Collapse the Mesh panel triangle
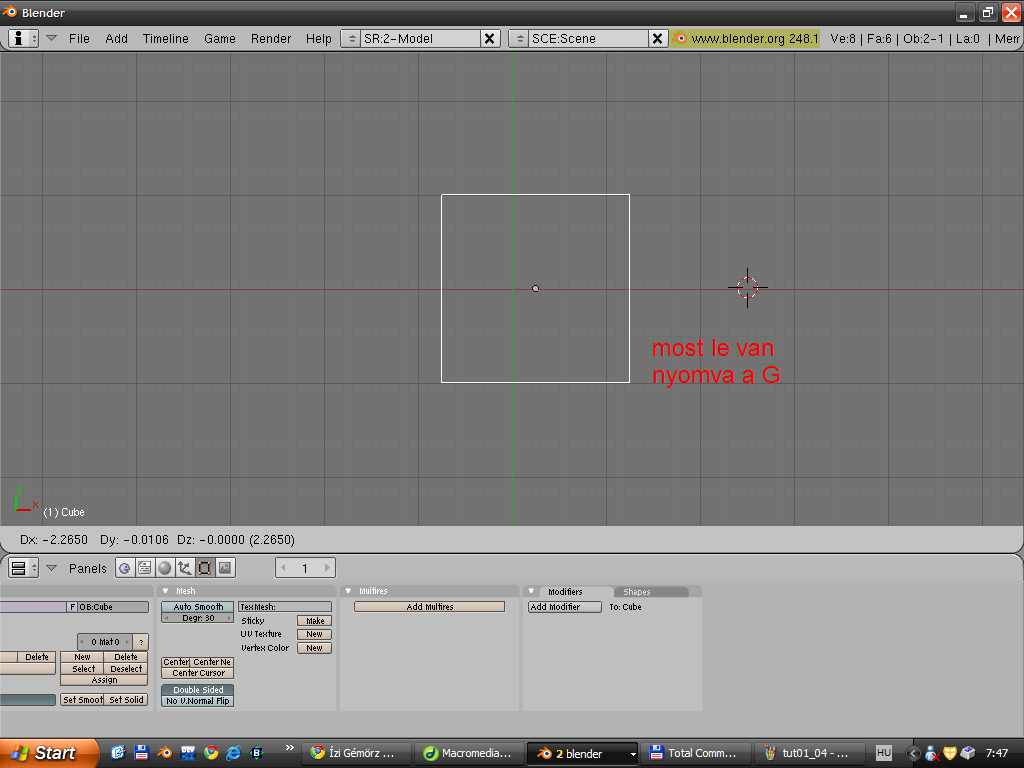The height and width of the screenshot is (768, 1024). [166, 592]
